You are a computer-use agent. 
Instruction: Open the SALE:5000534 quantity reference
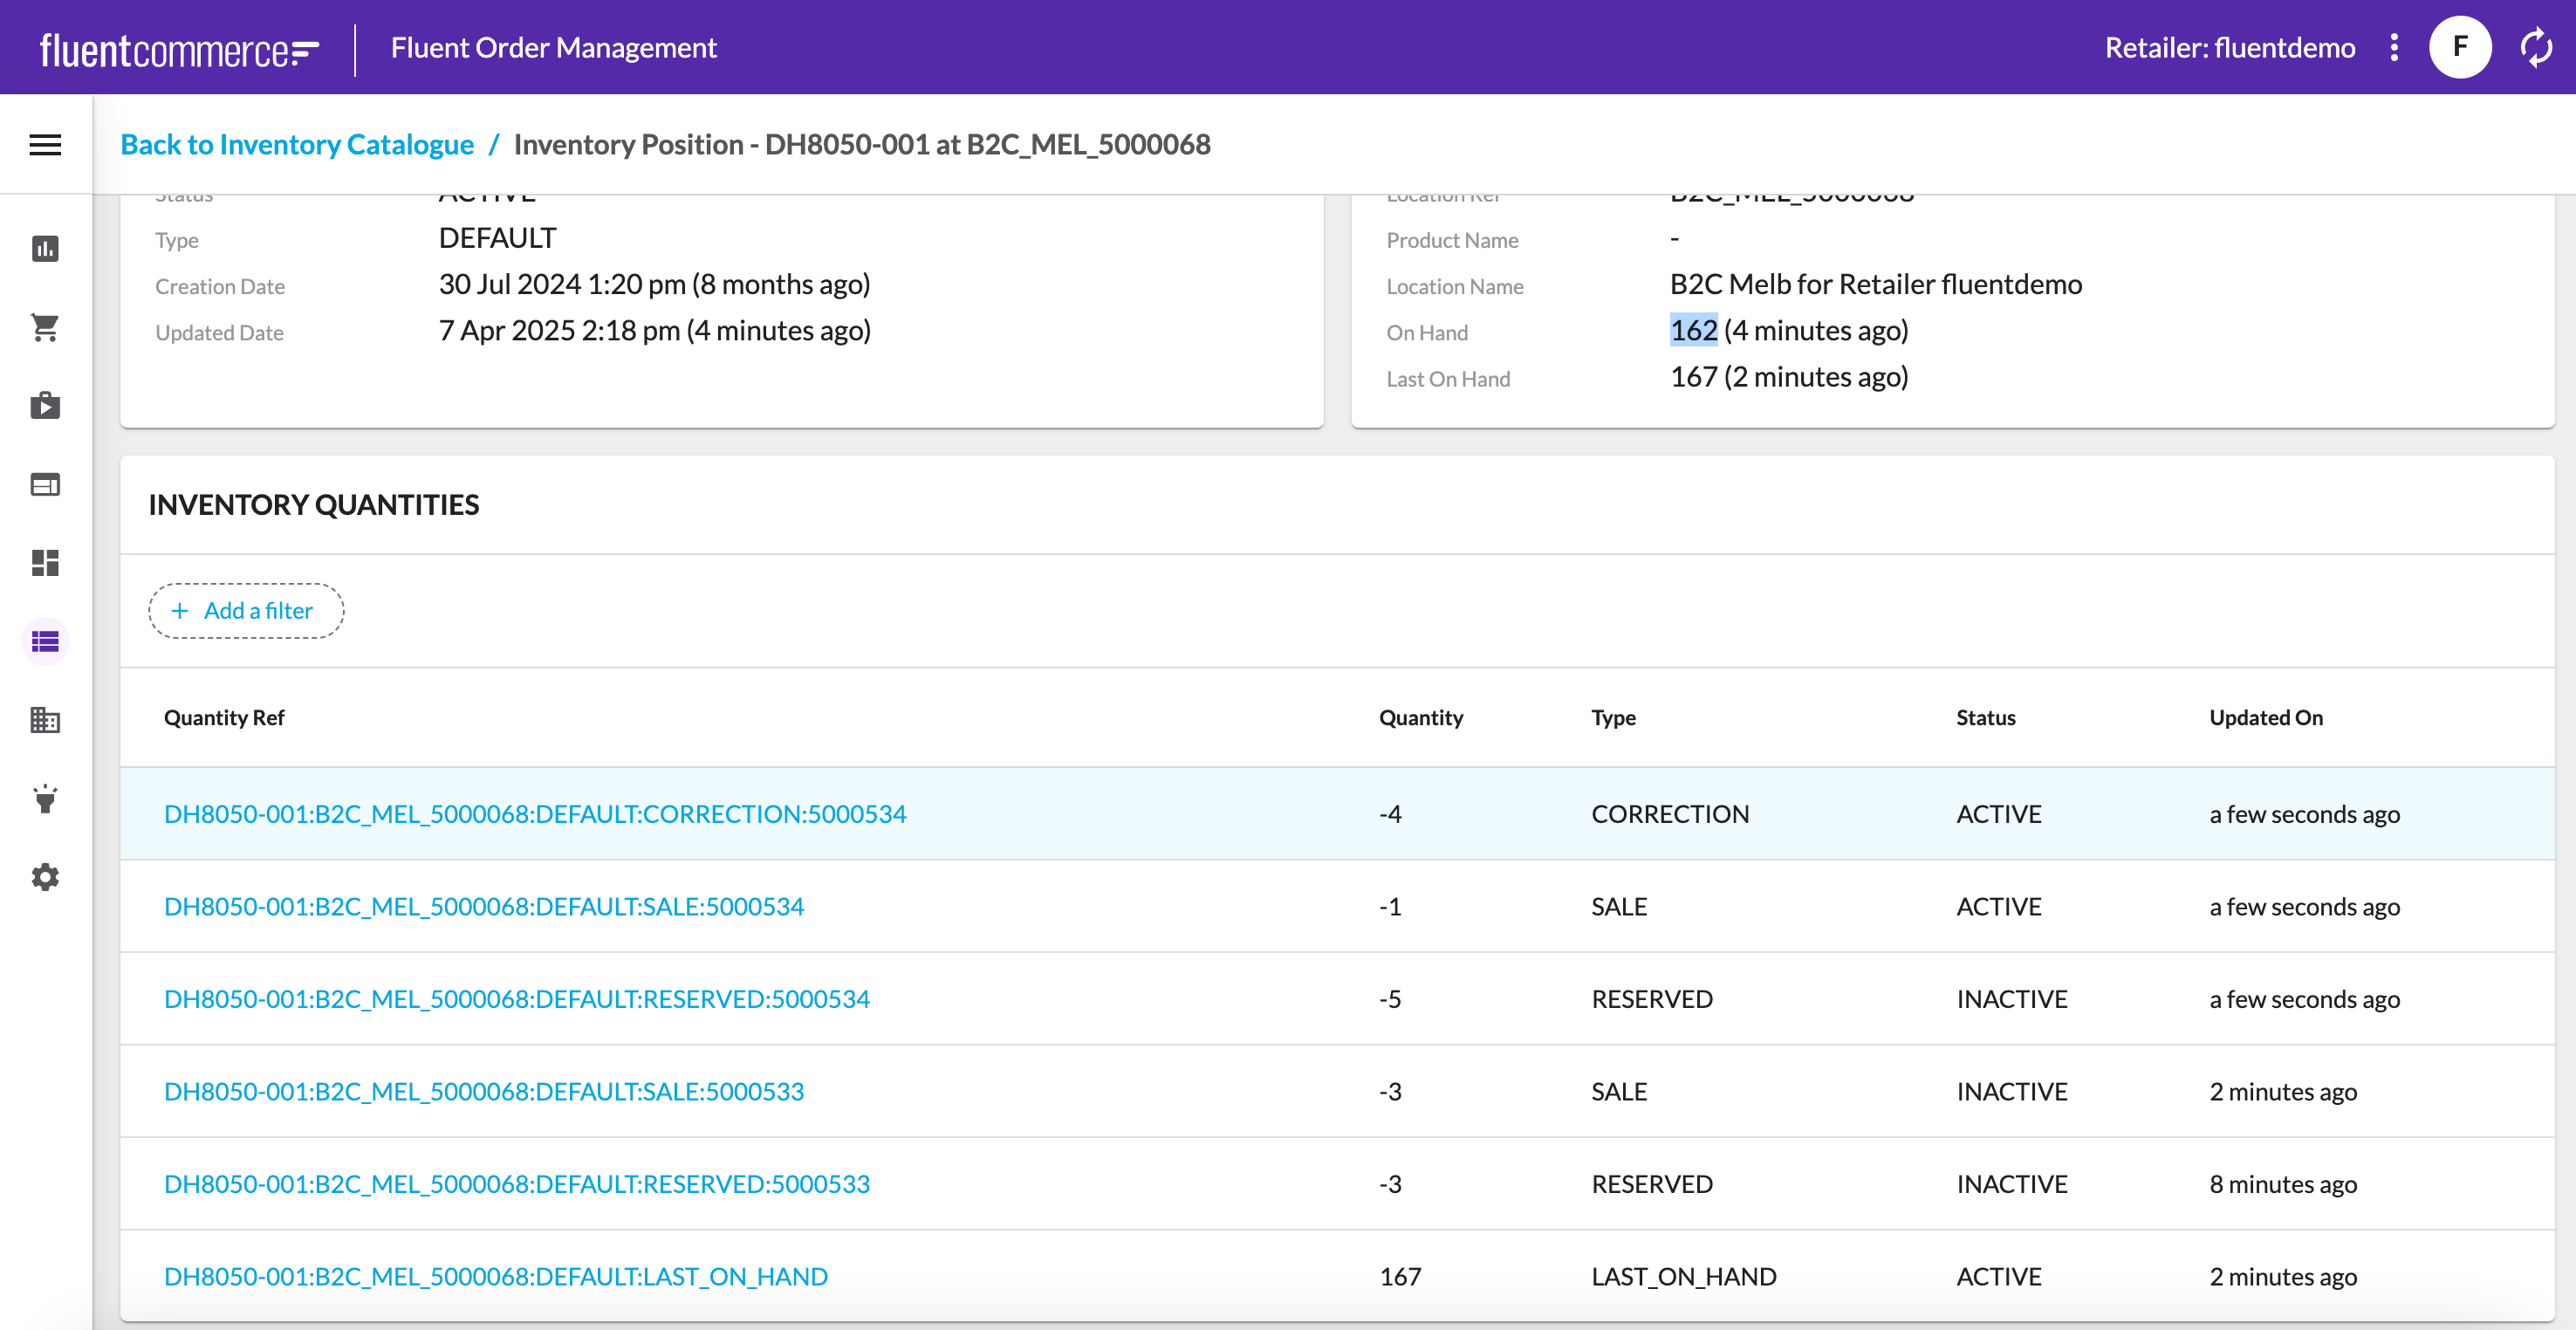point(484,906)
